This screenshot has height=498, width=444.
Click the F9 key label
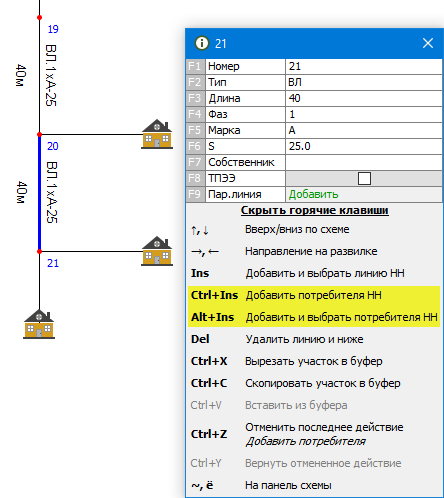(195, 194)
